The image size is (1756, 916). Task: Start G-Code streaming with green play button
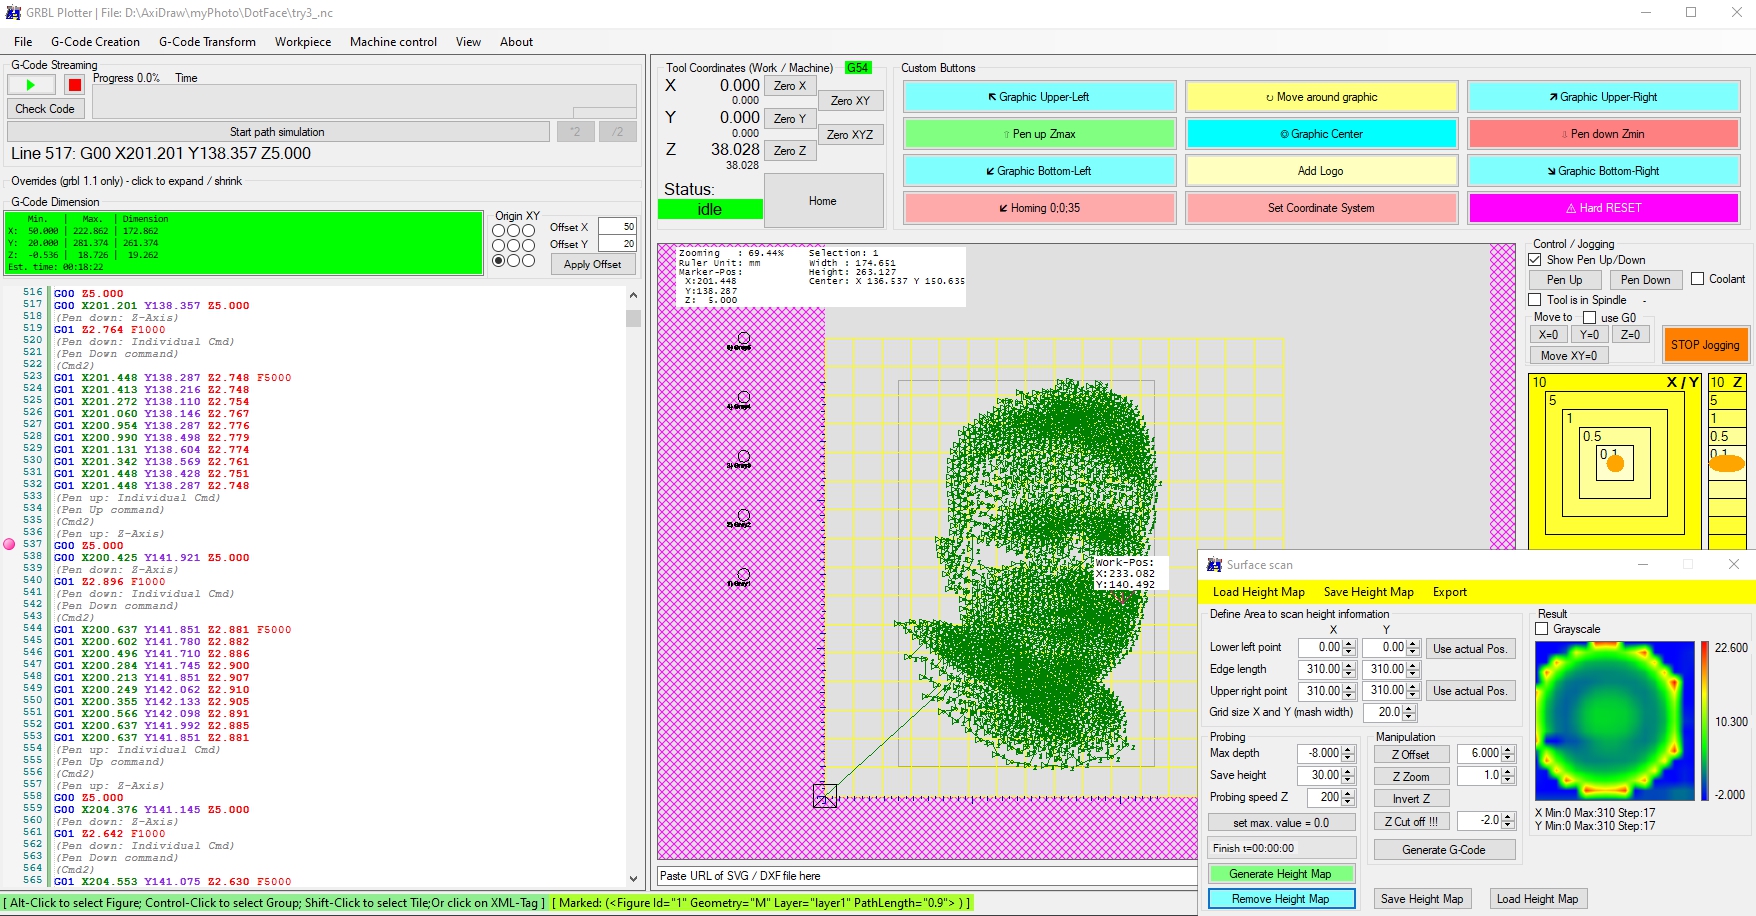tap(31, 86)
